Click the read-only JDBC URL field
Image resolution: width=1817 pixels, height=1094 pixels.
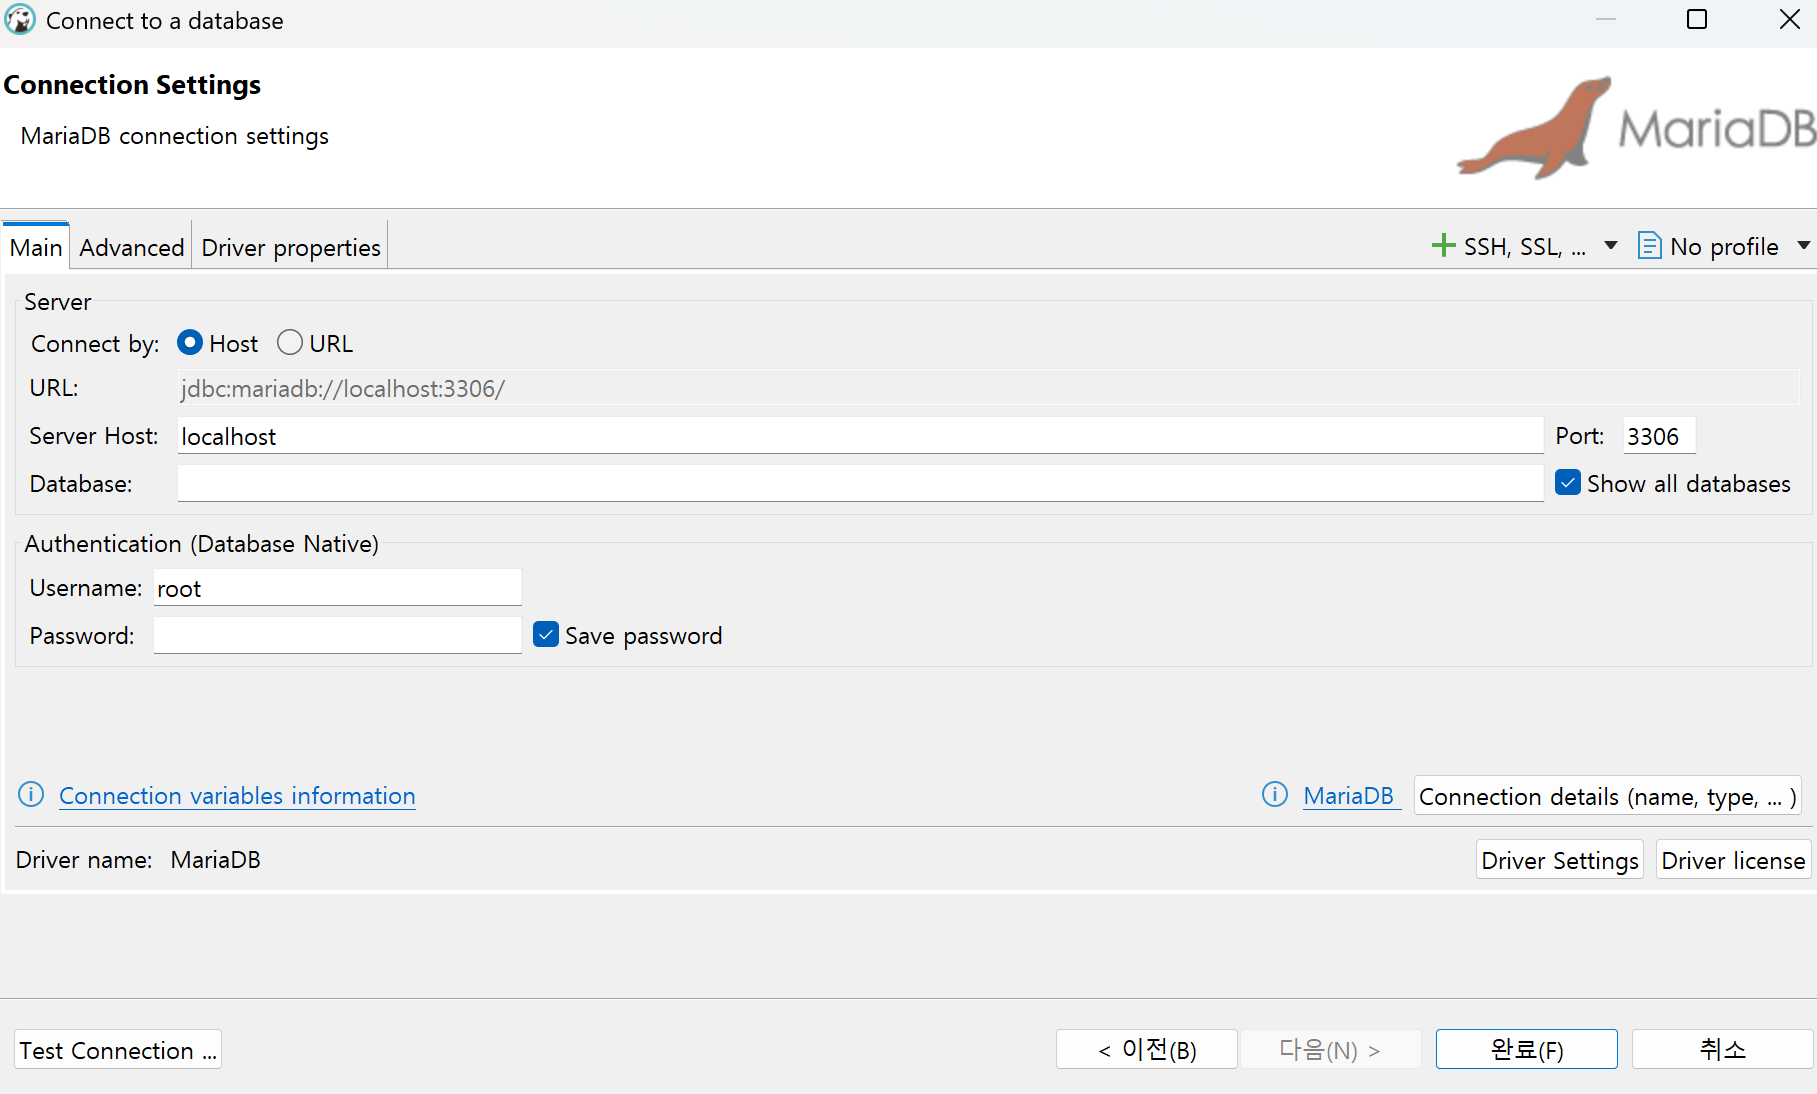989,388
